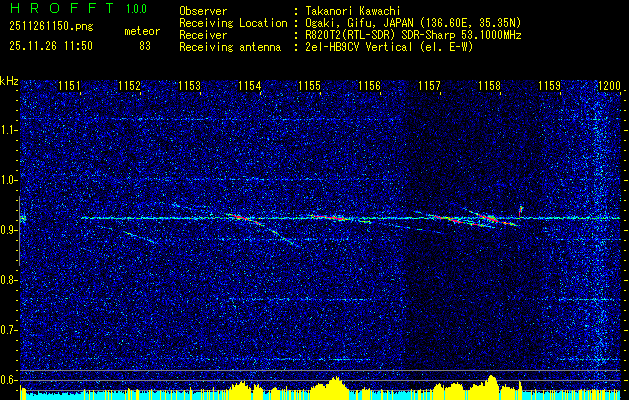Click the meteor count label
Image resolution: width=629 pixels, height=400 pixels.
[142, 31]
